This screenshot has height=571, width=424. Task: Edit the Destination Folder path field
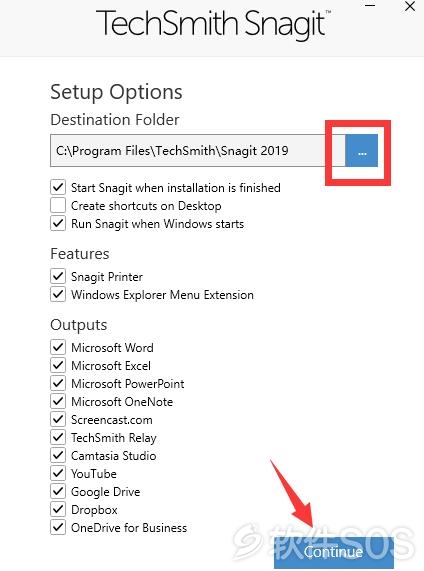(197, 151)
